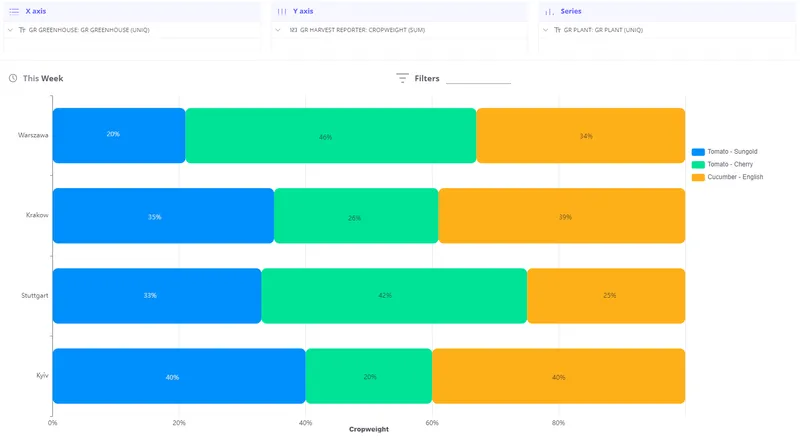Click Warszawa blue 20% bar segment

pos(119,136)
